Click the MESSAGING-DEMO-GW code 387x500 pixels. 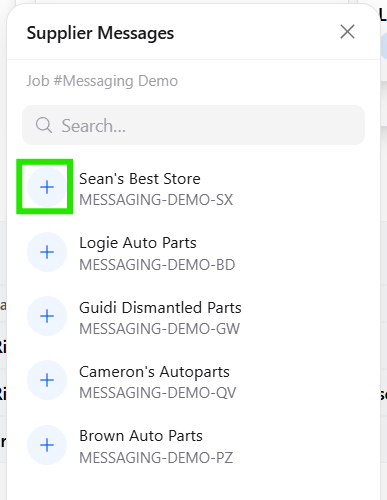point(159,329)
